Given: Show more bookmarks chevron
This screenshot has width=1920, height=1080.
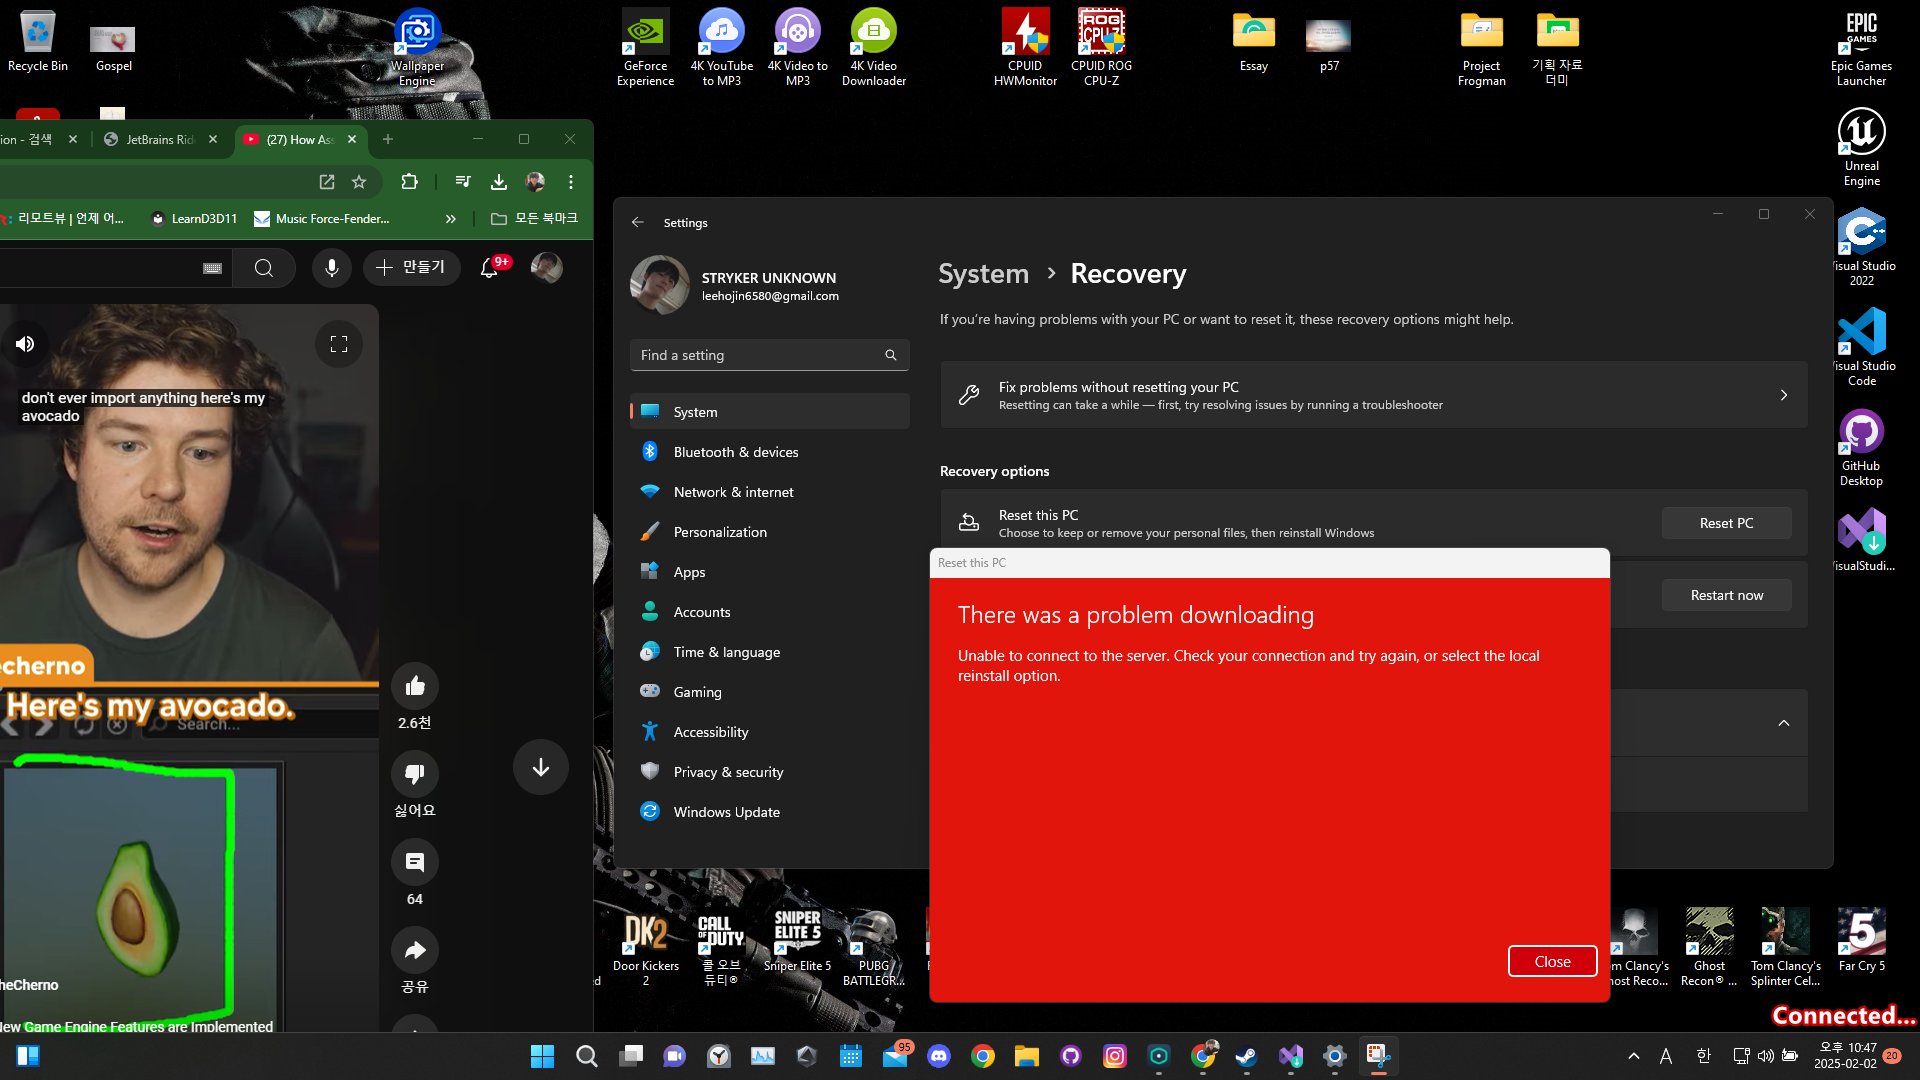Looking at the screenshot, I should [451, 219].
